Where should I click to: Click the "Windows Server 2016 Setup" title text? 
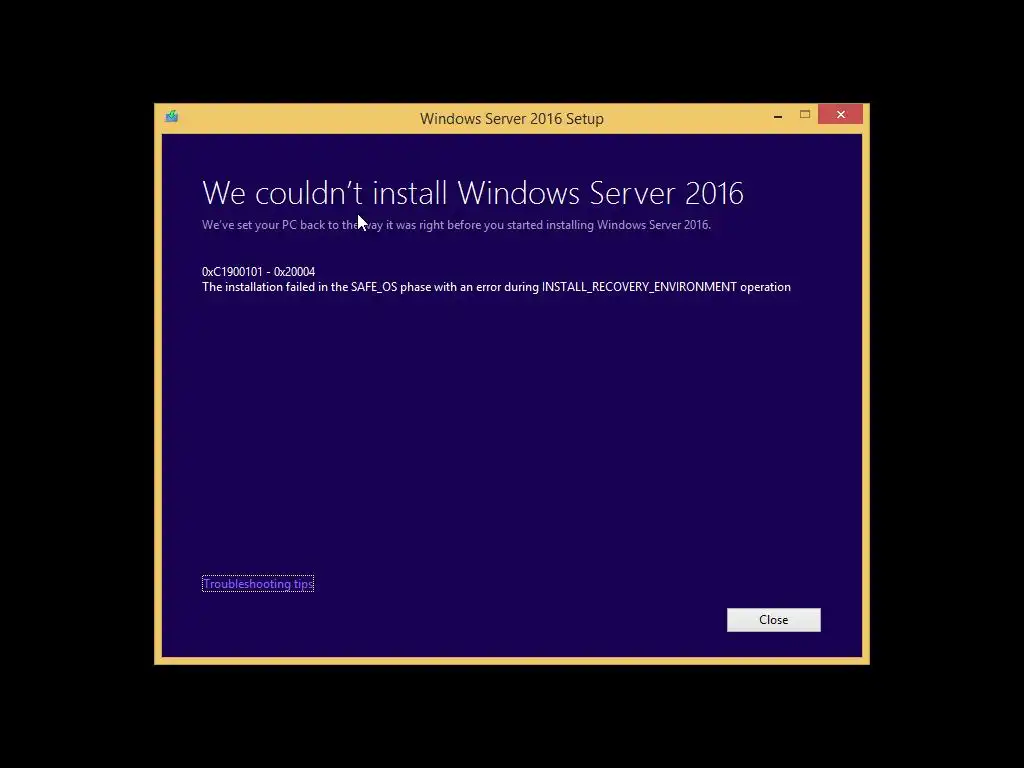coord(511,119)
